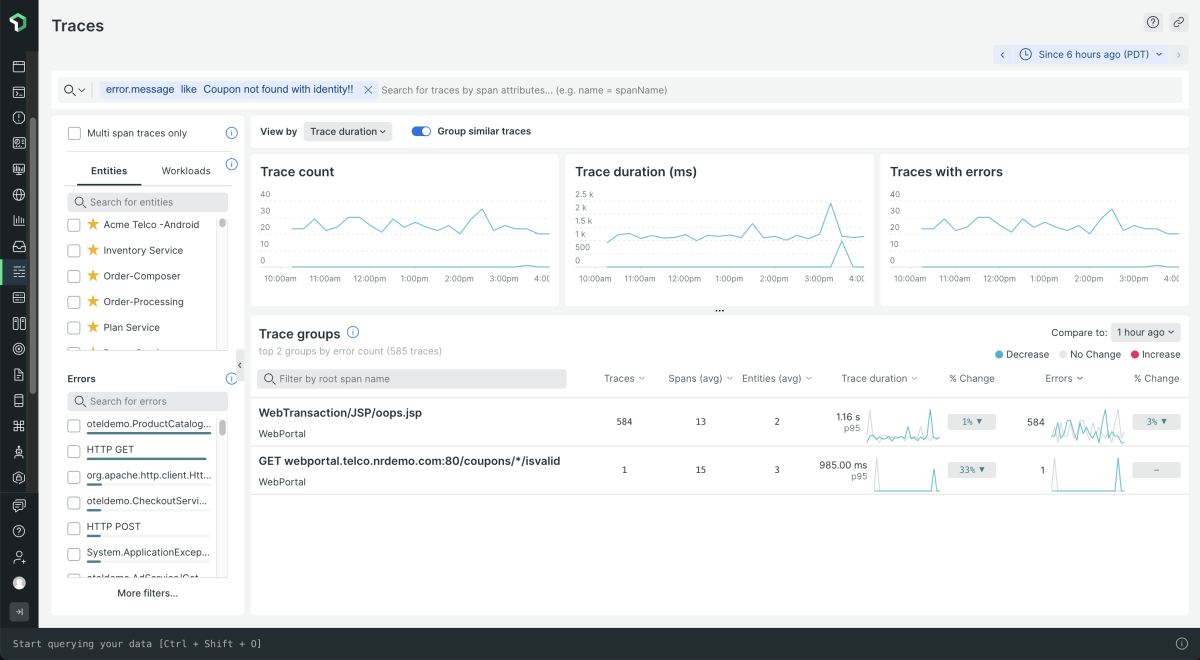Toggle the Group similar traces switch
This screenshot has height=660, width=1200.
[421, 131]
